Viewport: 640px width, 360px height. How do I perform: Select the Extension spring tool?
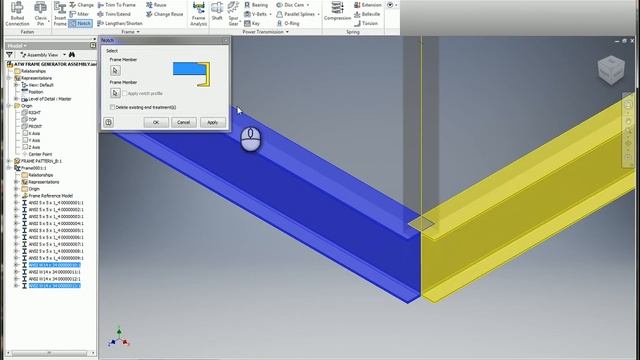(x=367, y=5)
